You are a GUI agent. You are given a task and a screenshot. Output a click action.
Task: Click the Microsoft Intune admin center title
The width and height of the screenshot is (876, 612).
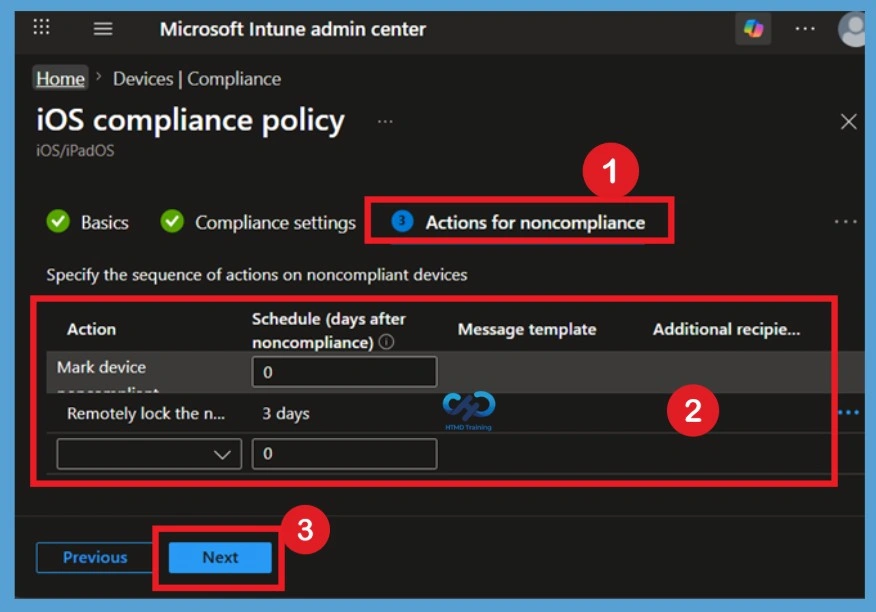tap(293, 29)
